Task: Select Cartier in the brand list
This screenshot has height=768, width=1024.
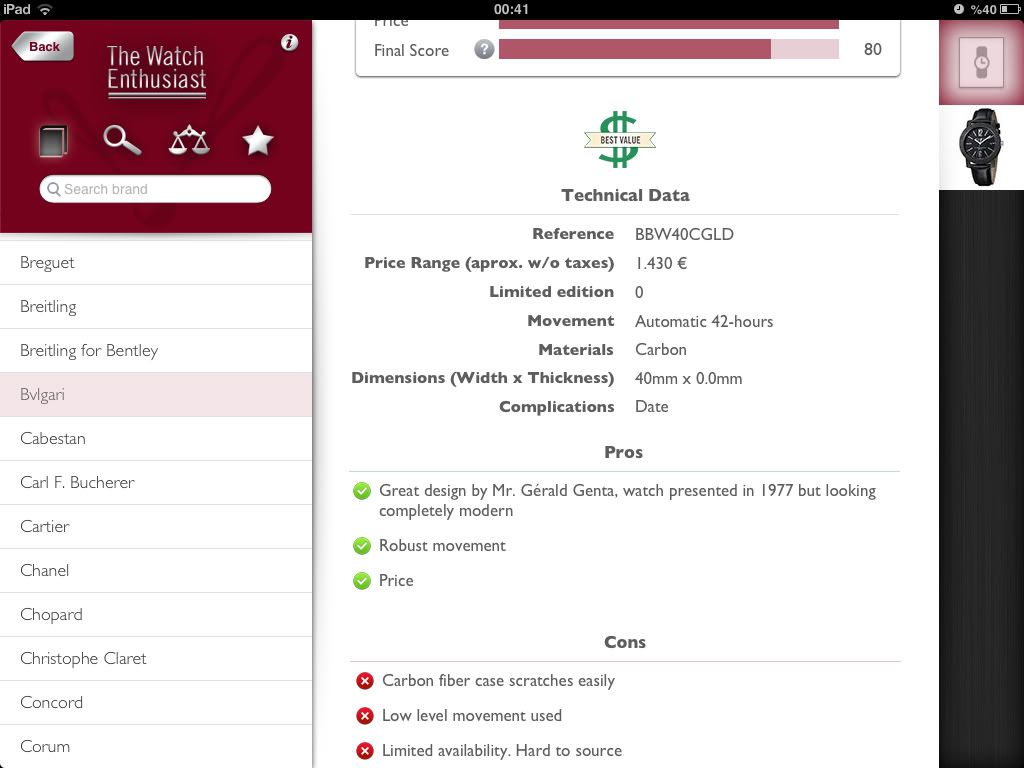Action: point(156,526)
